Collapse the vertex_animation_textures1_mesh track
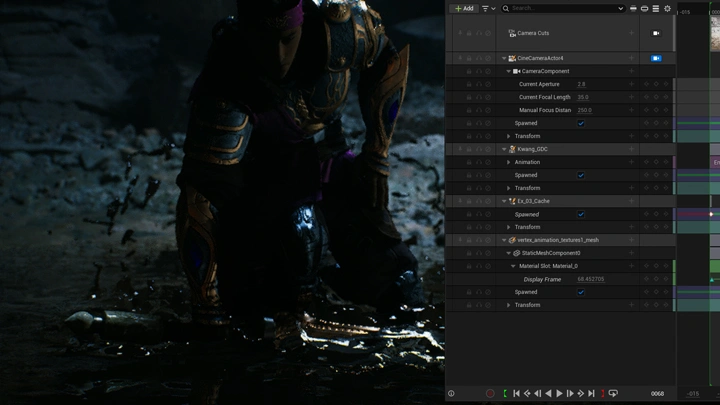Viewport: 720px width, 405px height. [x=504, y=240]
